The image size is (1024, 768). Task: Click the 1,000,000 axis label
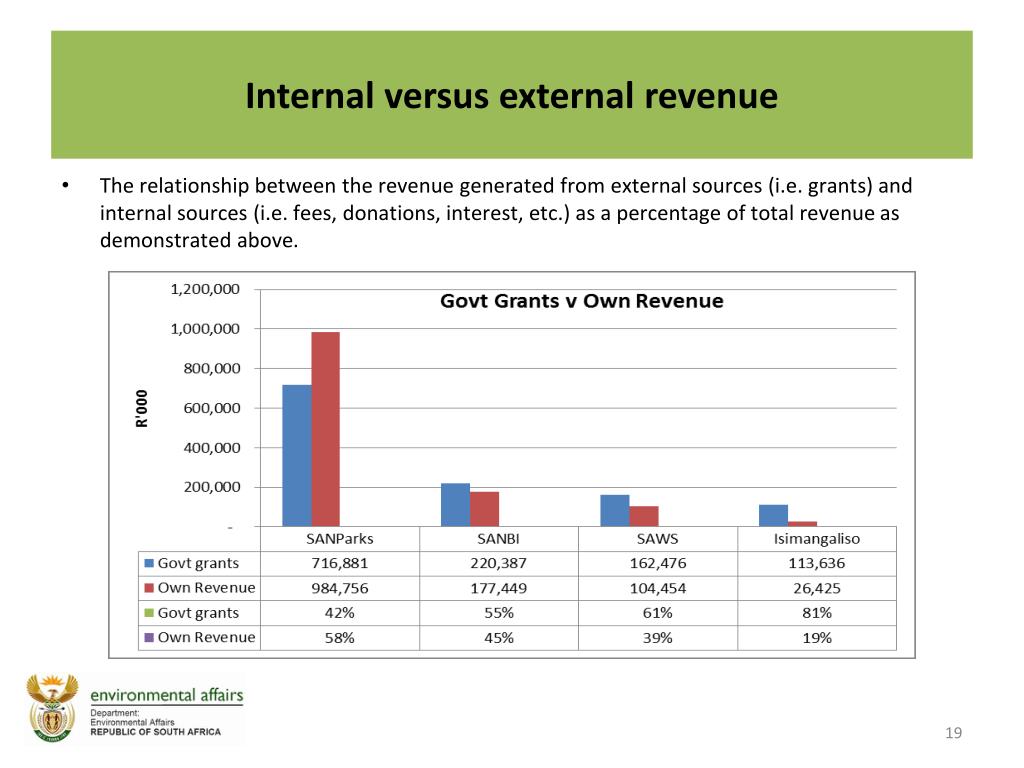[205, 328]
